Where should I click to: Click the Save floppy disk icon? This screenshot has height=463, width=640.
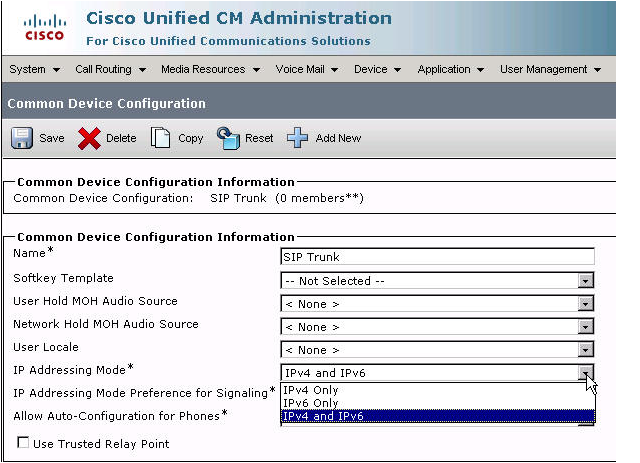coord(22,138)
